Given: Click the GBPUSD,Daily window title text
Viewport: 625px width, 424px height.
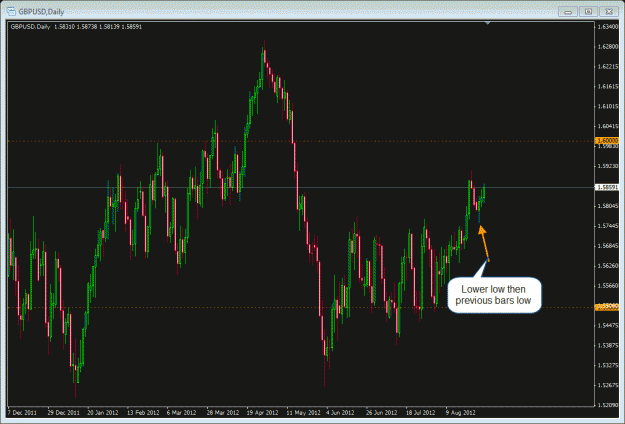Looking at the screenshot, I should (41, 12).
